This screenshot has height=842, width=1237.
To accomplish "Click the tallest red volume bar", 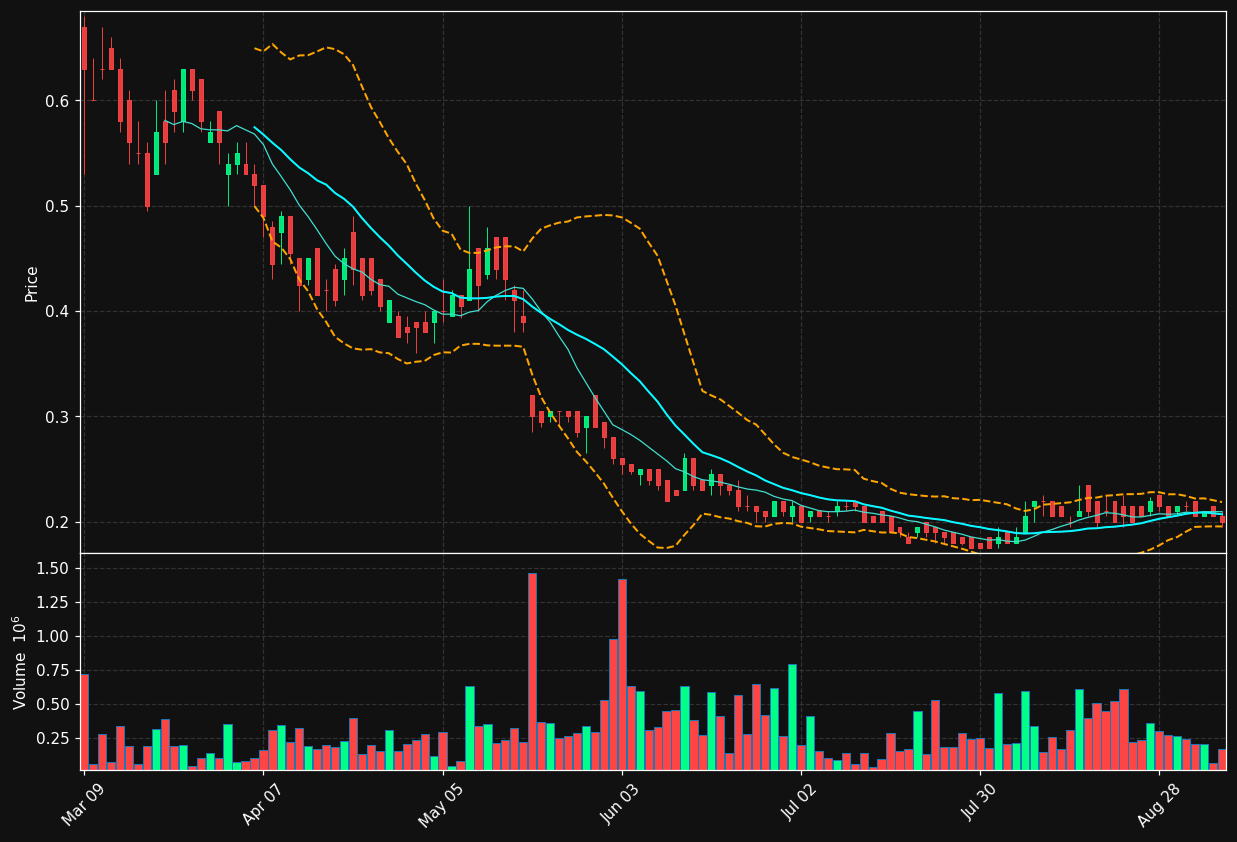I will pyautogui.click(x=532, y=671).
